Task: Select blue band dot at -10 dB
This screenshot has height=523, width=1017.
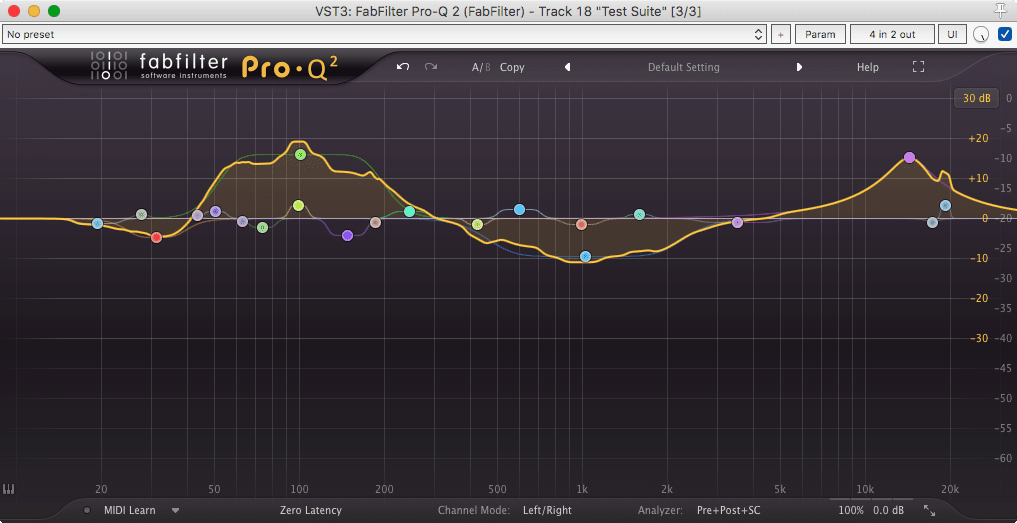Action: click(x=585, y=256)
